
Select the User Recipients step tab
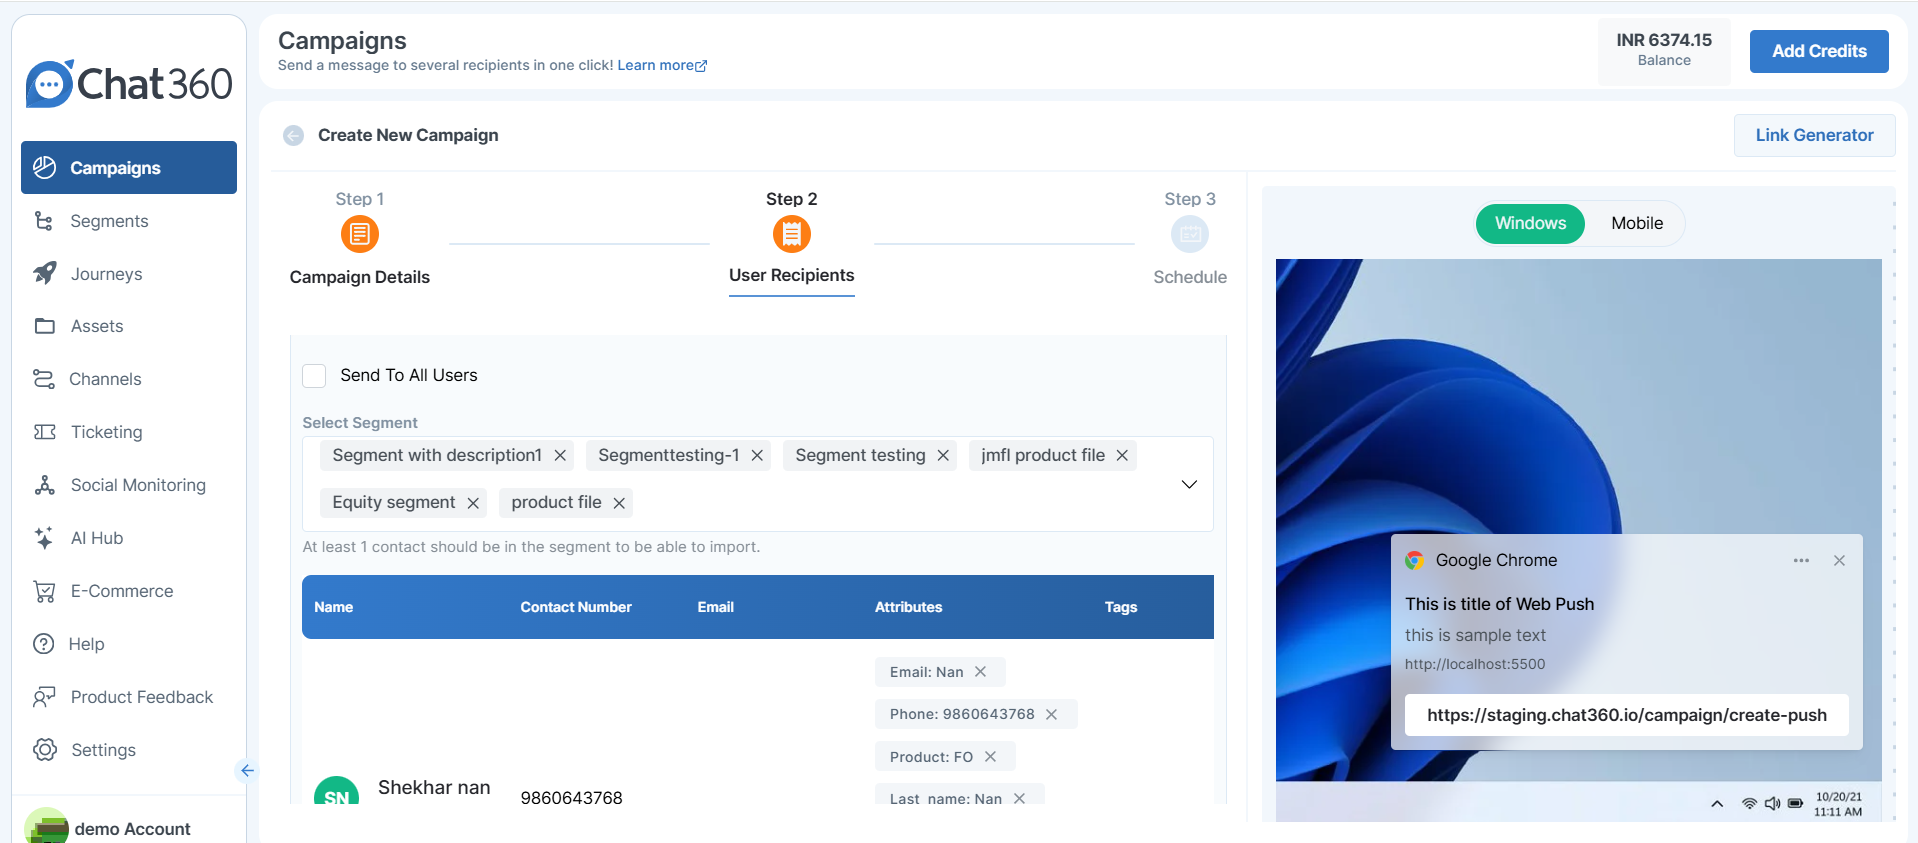coord(791,275)
